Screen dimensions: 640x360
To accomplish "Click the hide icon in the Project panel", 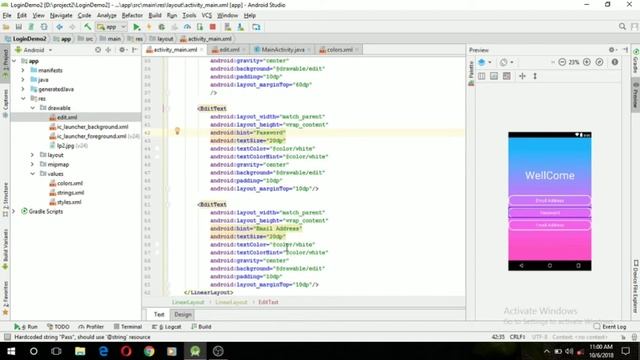I will coord(135,50).
